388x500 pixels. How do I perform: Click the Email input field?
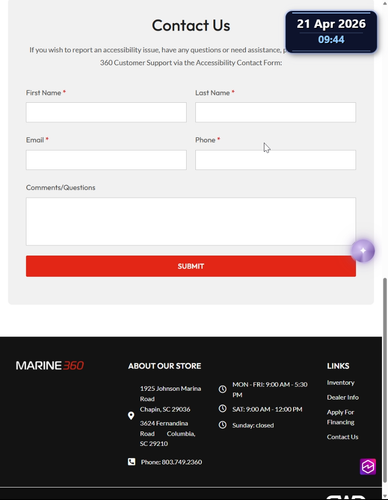pyautogui.click(x=106, y=160)
